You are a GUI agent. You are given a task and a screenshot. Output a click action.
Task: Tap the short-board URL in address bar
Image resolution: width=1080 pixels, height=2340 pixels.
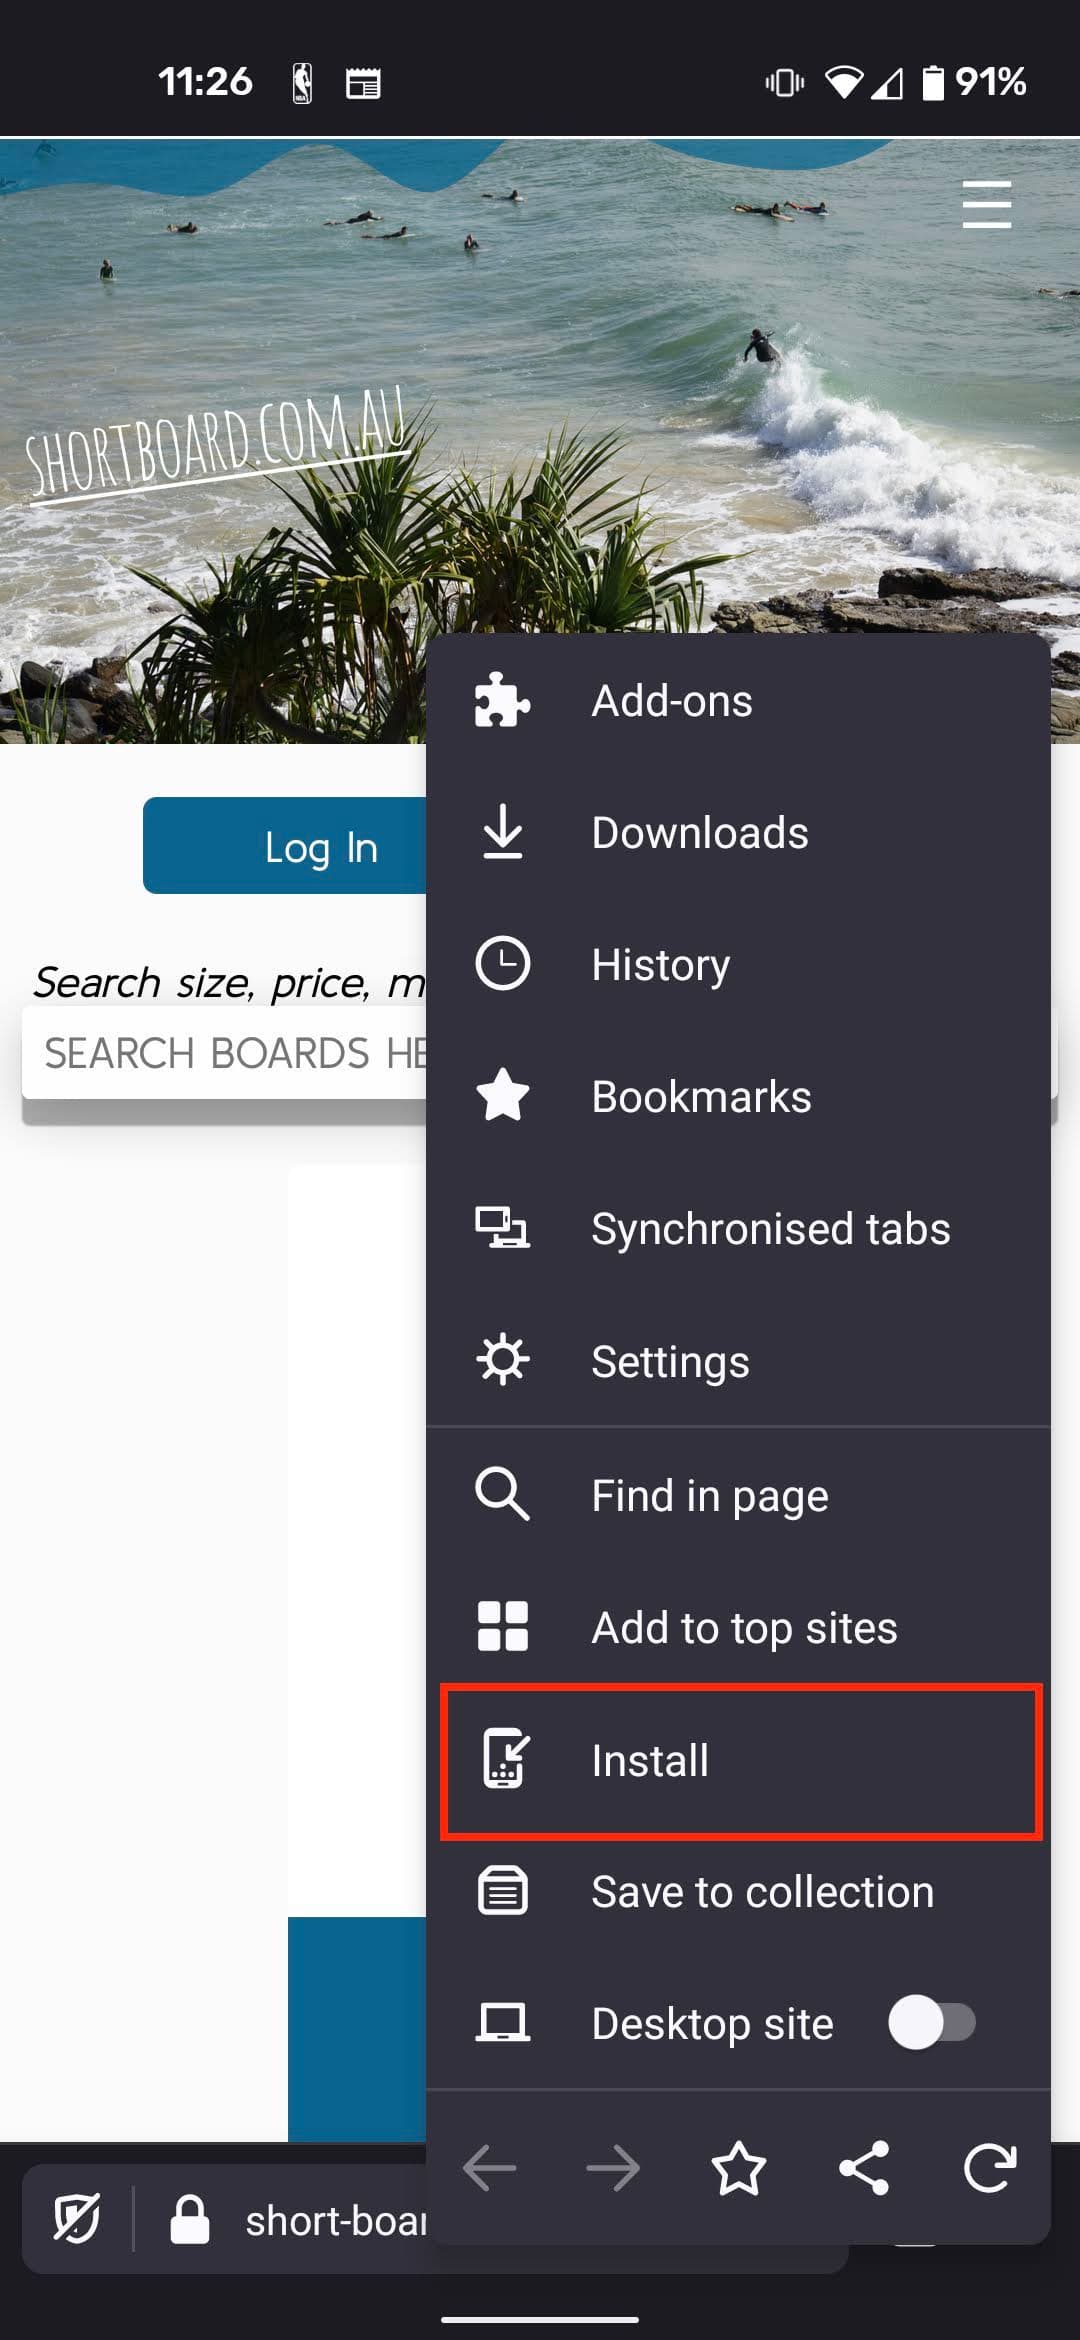(x=336, y=2221)
